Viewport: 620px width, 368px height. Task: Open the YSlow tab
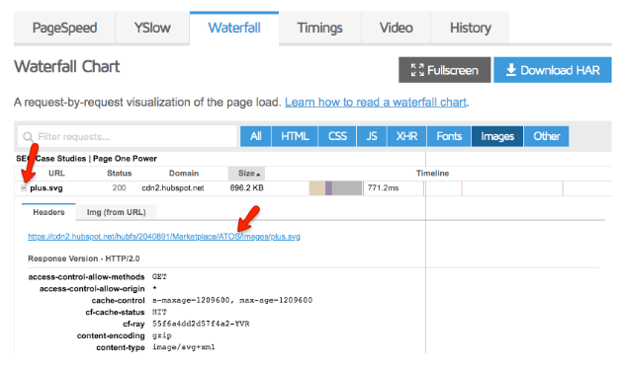152,28
